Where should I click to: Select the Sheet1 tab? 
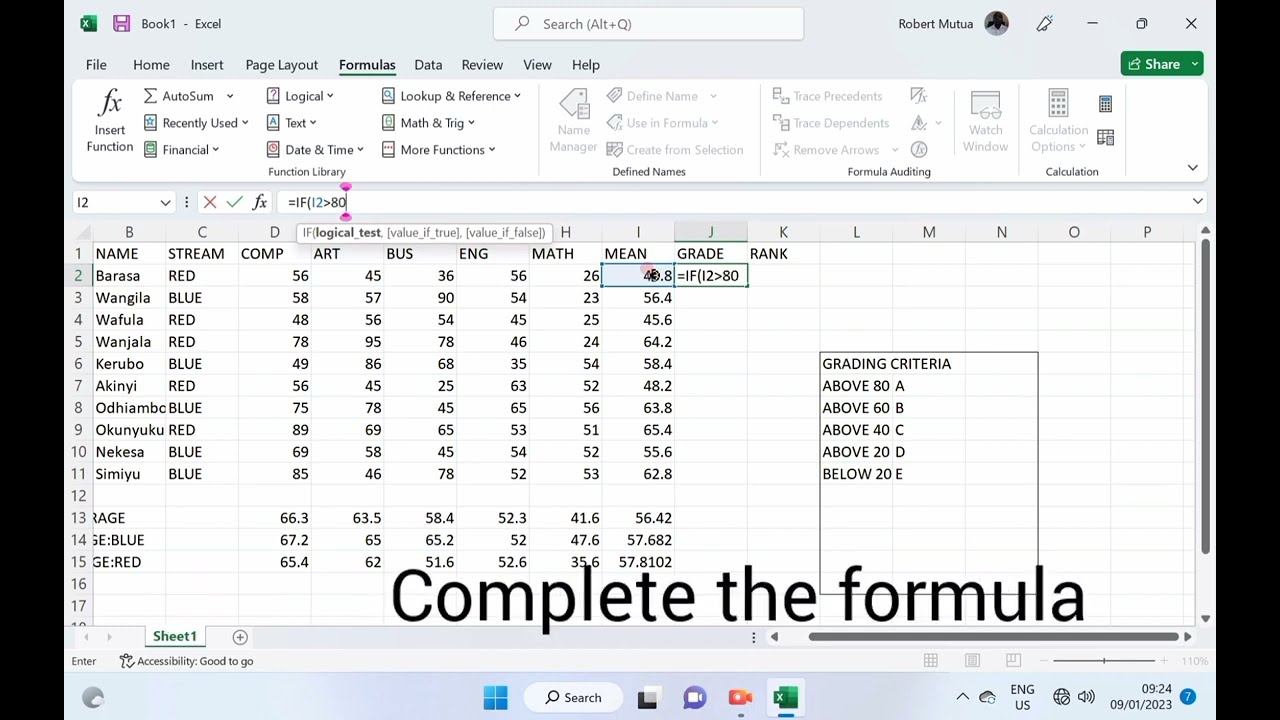pyautogui.click(x=175, y=637)
